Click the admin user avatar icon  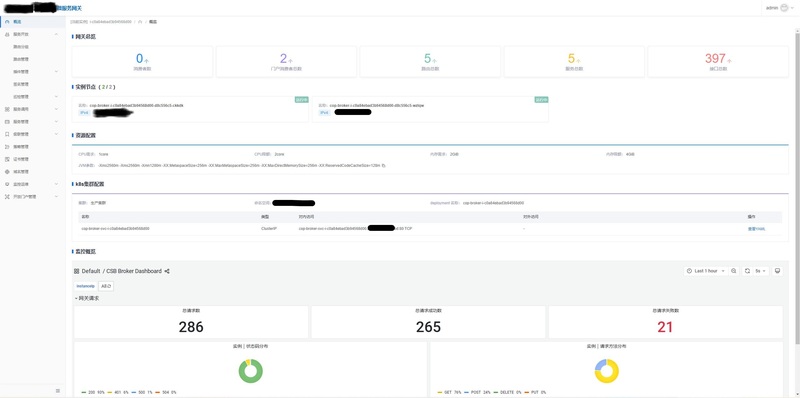784,8
